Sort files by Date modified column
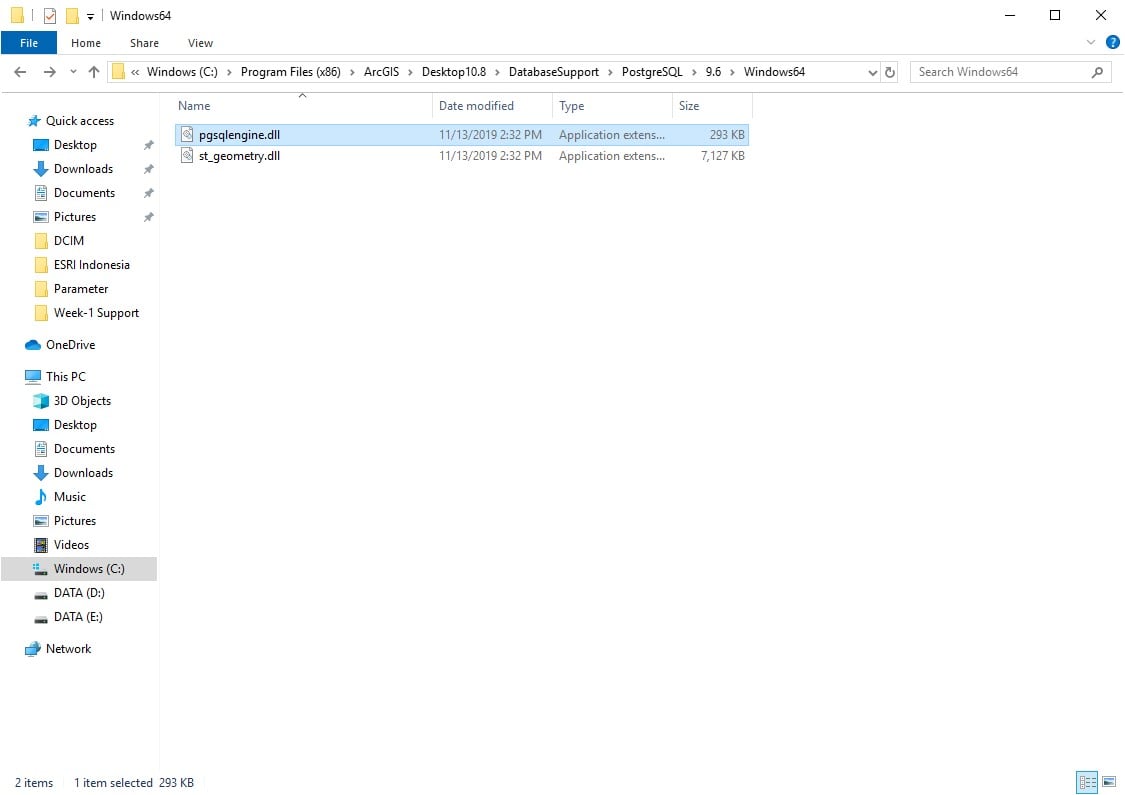Viewport: 1125px width, 795px height. [476, 105]
